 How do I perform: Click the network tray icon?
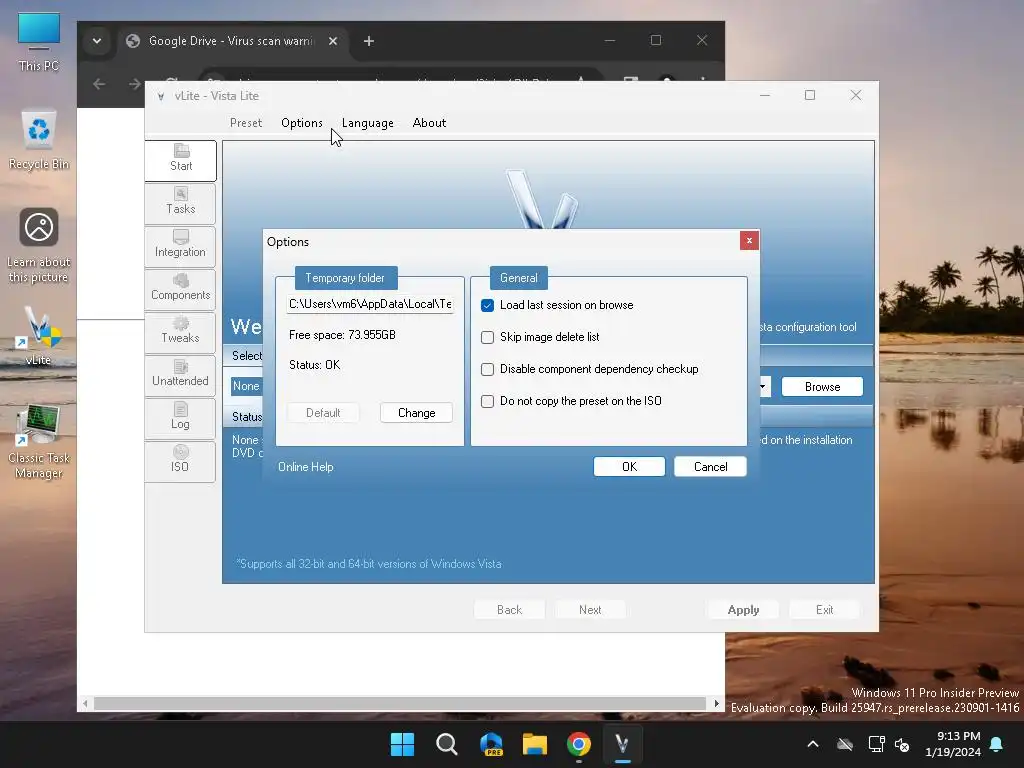pos(876,744)
